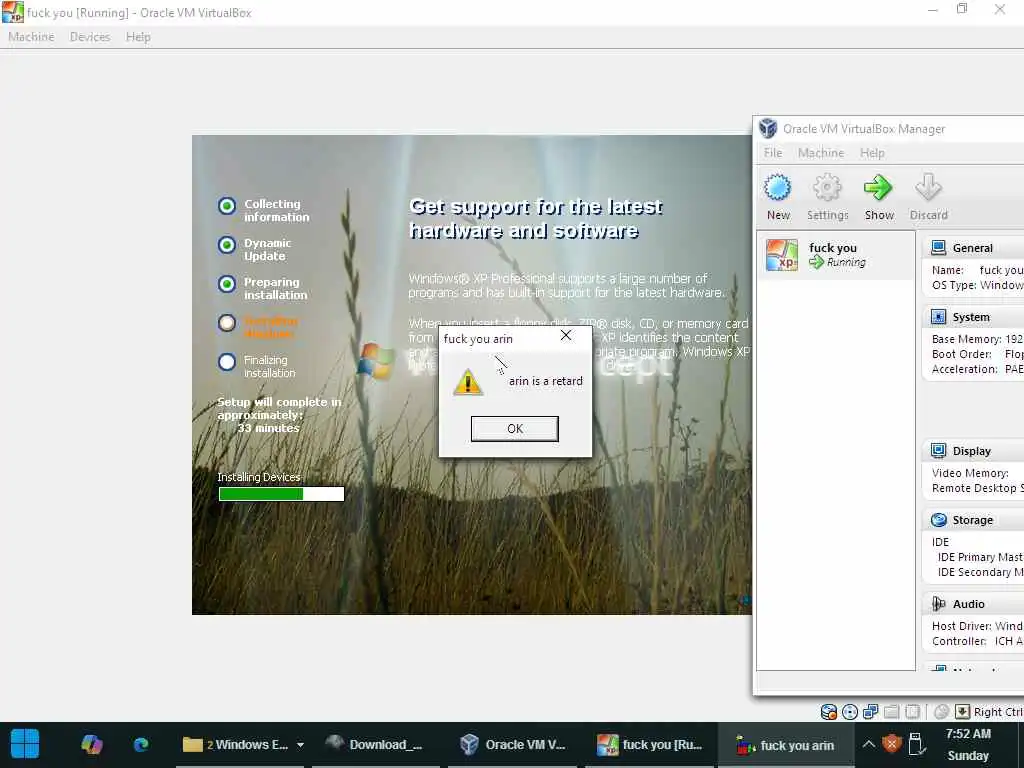Click the Installing Devices progress bar
Image resolution: width=1024 pixels, height=768 pixels.
[x=281, y=494]
